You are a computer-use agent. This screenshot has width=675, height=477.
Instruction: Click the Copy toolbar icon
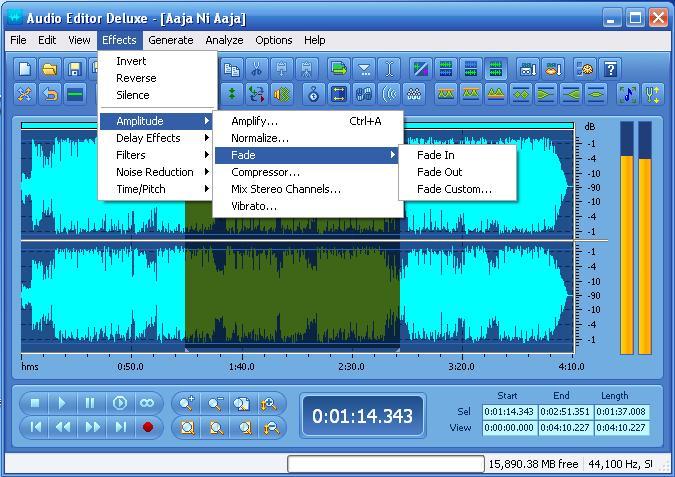click(232, 69)
